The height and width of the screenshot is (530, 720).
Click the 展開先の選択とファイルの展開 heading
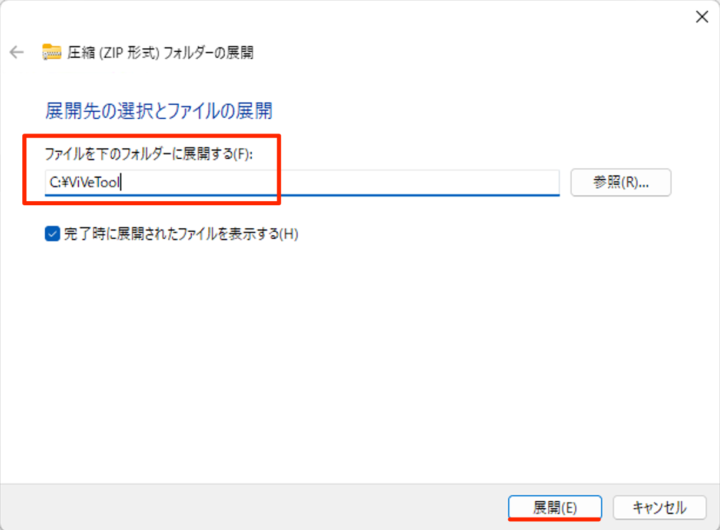point(159,111)
